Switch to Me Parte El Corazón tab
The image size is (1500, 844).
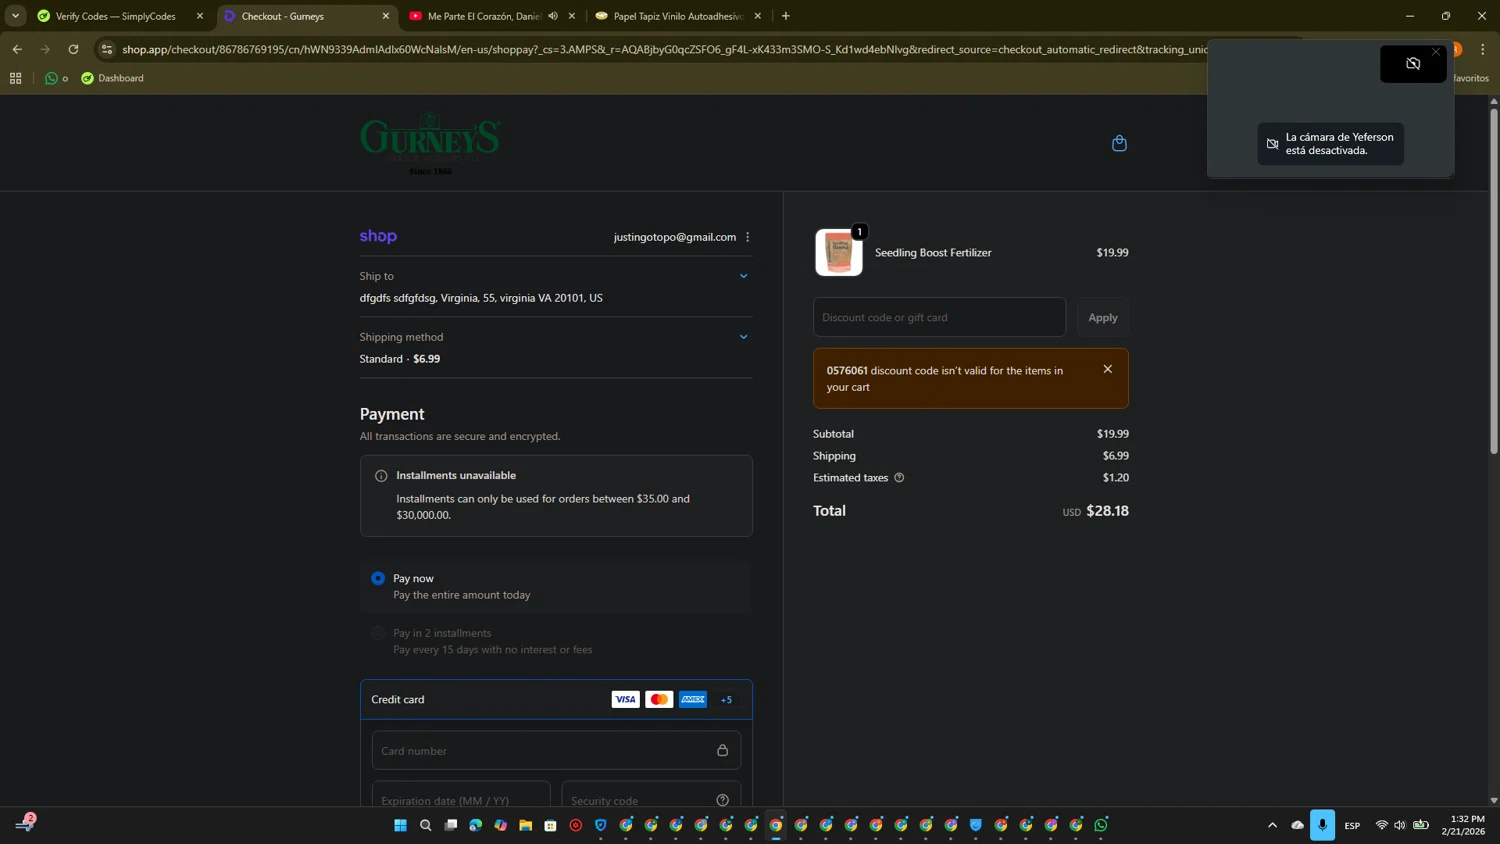click(484, 16)
